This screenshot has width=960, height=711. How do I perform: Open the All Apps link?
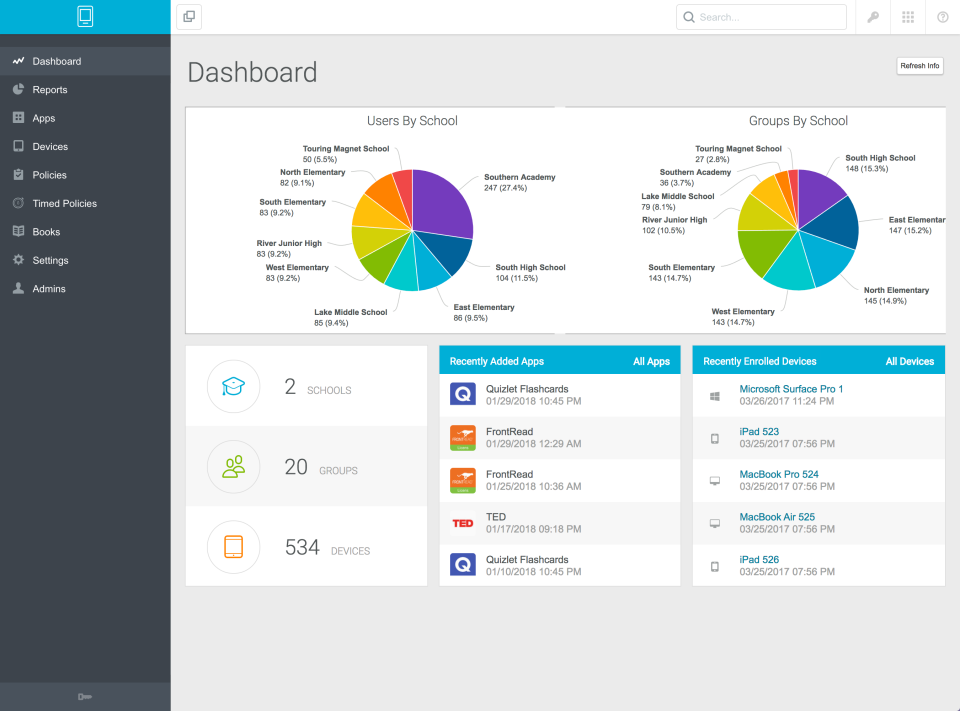[651, 361]
